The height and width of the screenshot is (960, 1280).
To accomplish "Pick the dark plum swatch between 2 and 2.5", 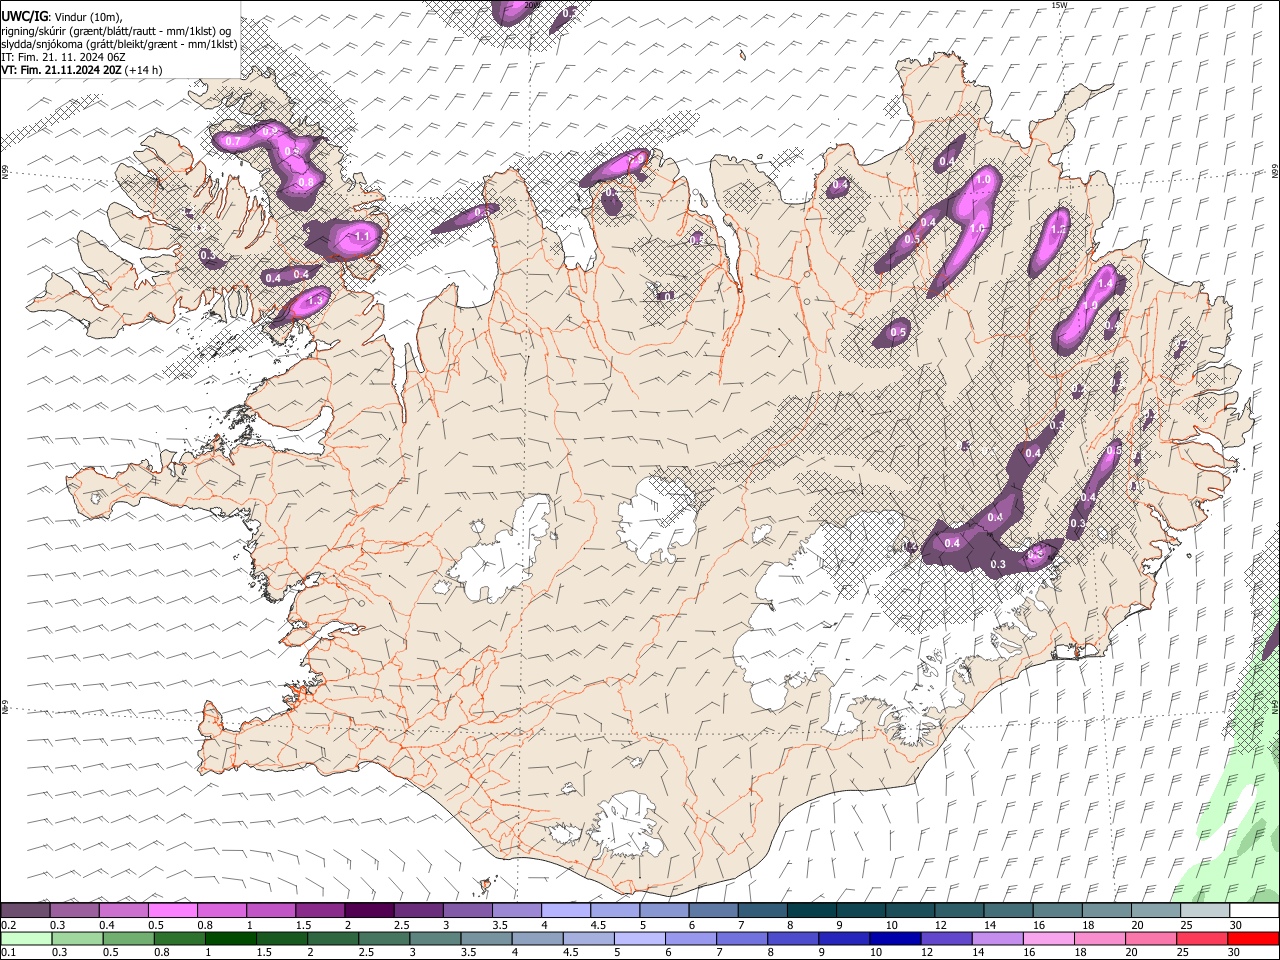I will (x=369, y=911).
